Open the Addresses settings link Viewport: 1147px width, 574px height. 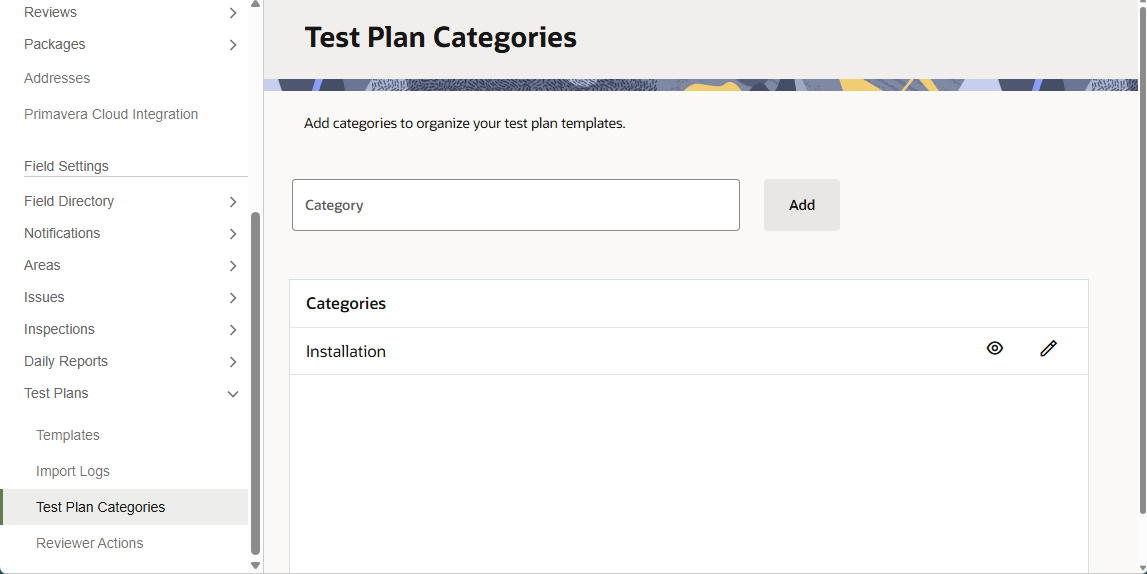[57, 78]
